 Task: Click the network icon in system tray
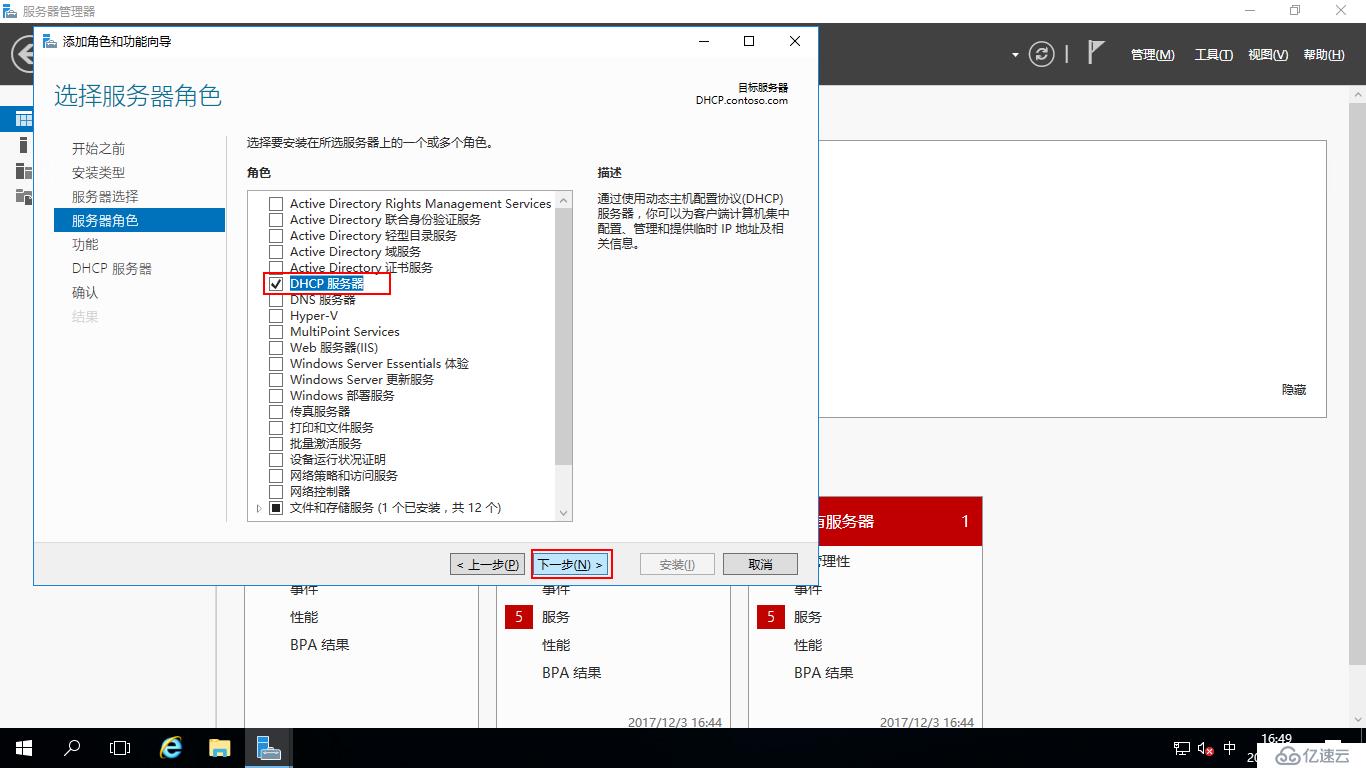[1181, 749]
